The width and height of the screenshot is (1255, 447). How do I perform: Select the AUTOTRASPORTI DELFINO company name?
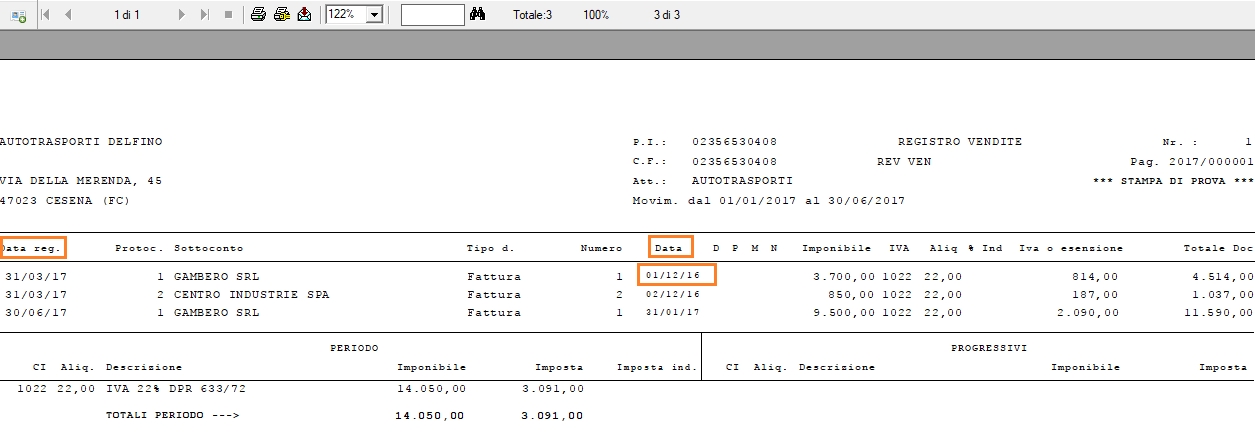(x=81, y=142)
